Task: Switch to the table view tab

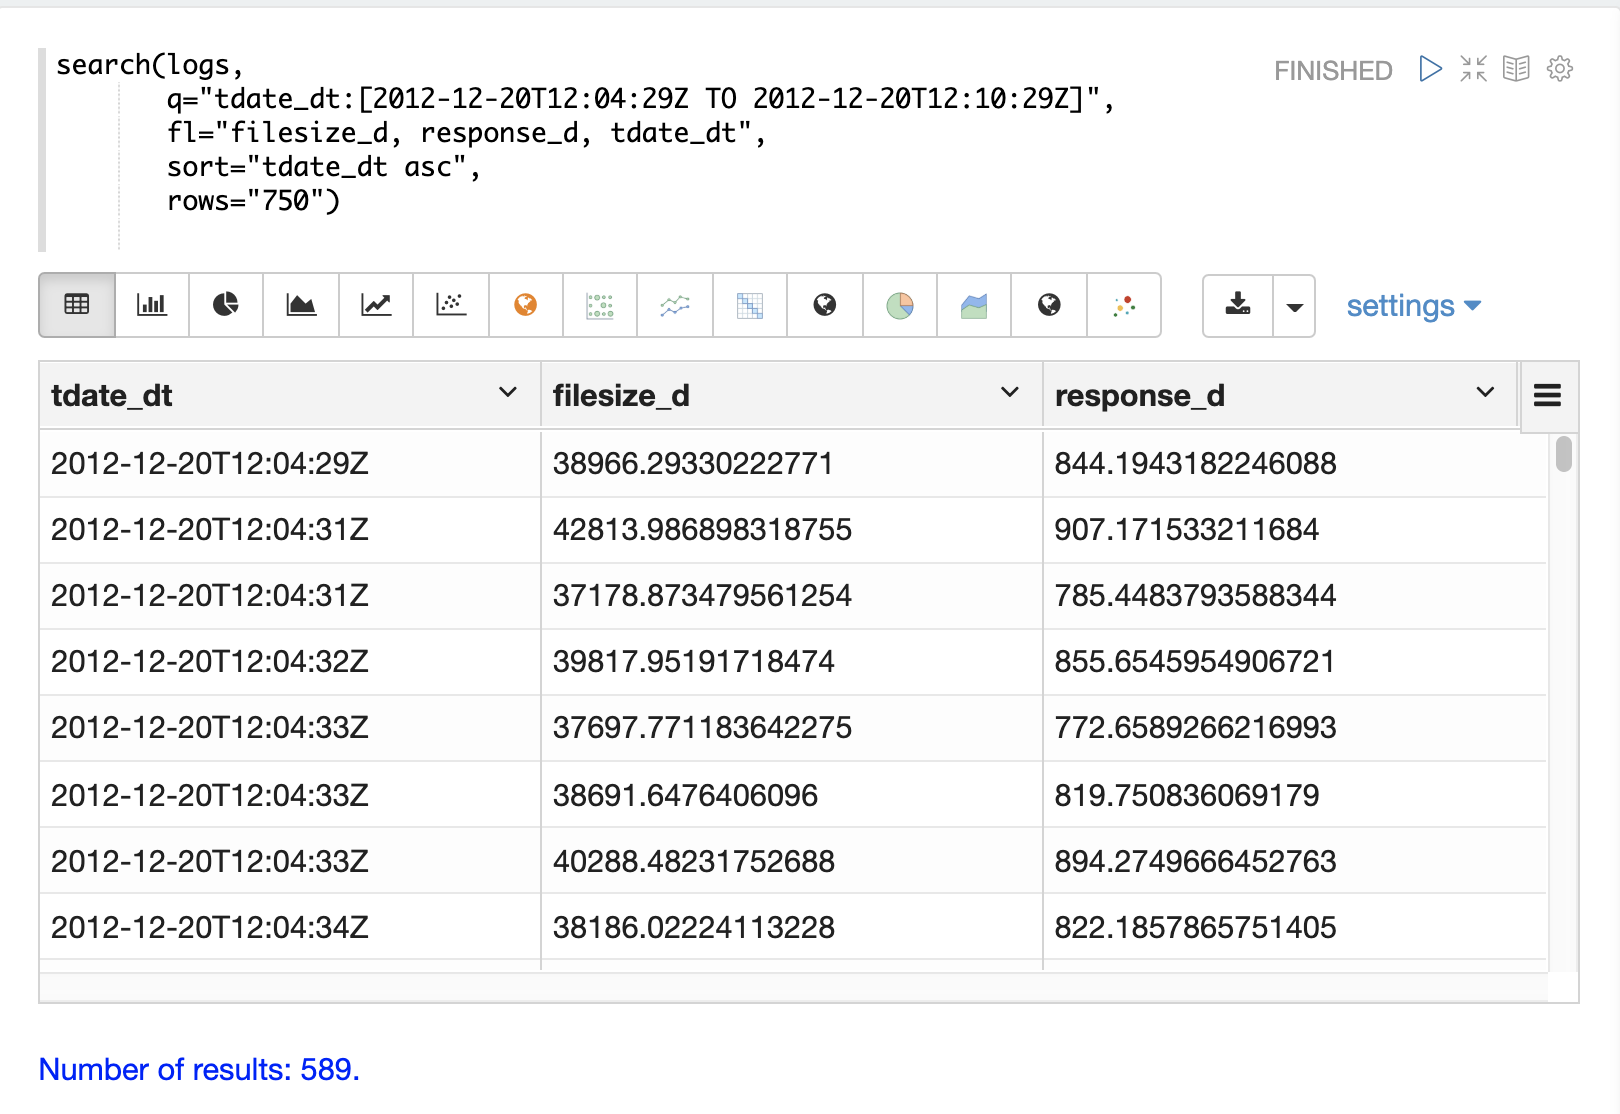Action: [76, 305]
